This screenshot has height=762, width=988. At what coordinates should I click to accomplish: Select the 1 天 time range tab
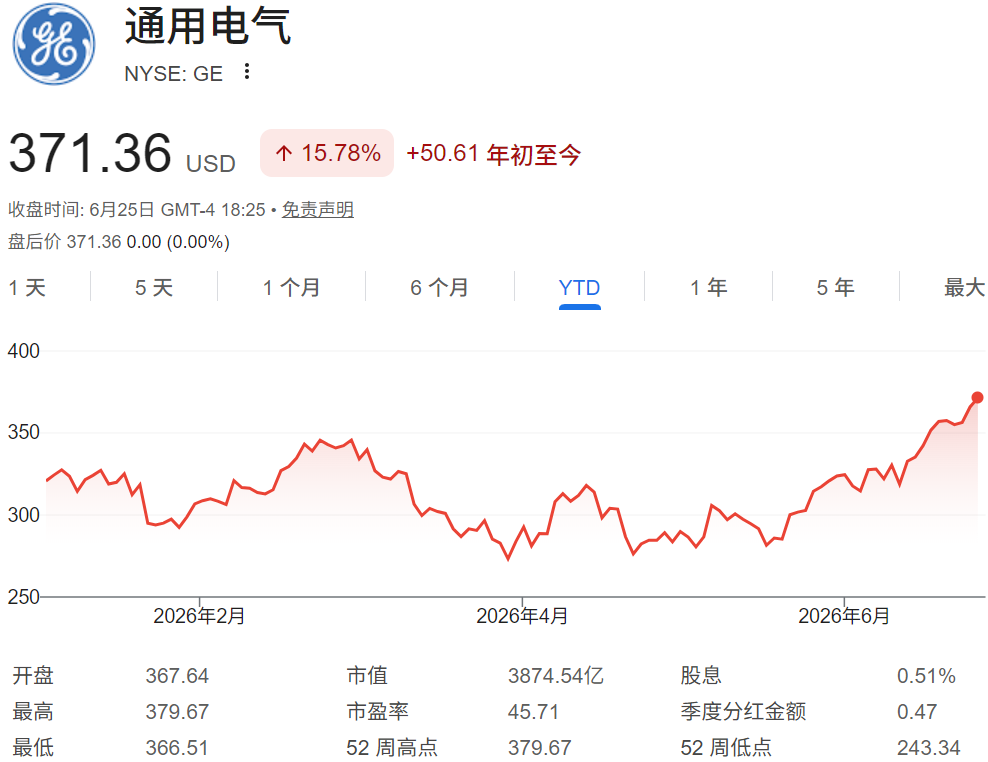27,288
